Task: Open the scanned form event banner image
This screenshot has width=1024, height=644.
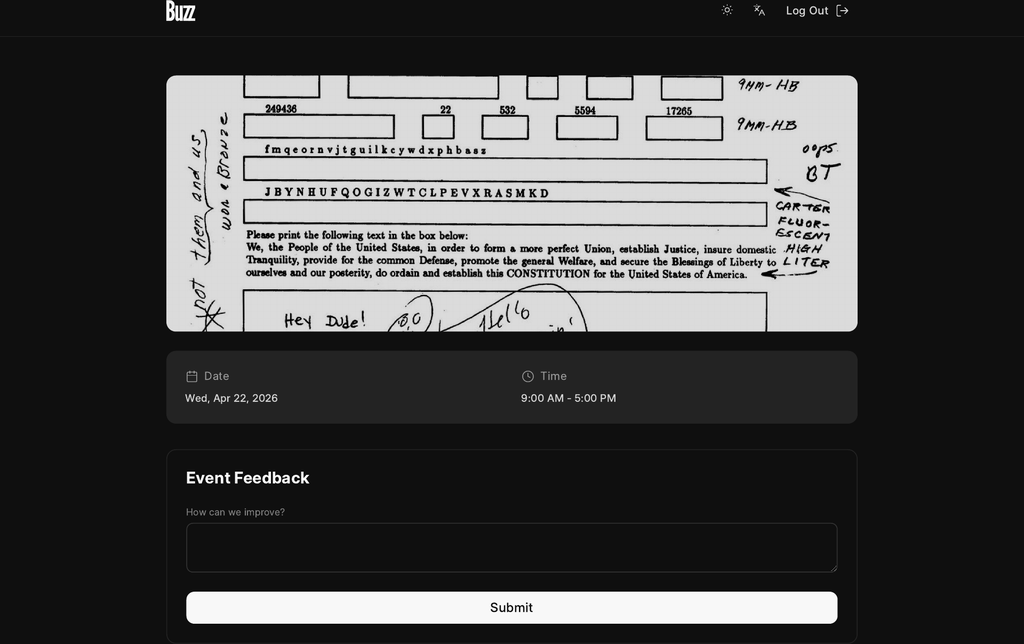Action: [511, 203]
